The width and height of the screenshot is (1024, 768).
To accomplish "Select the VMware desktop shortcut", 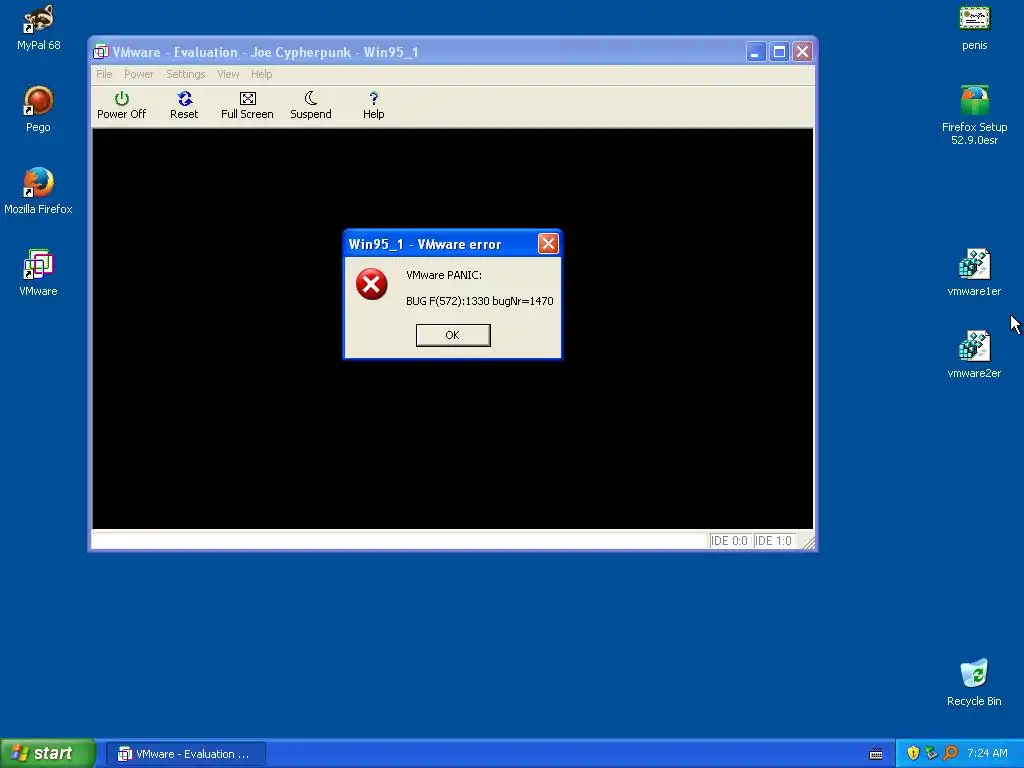I will 38,273.
